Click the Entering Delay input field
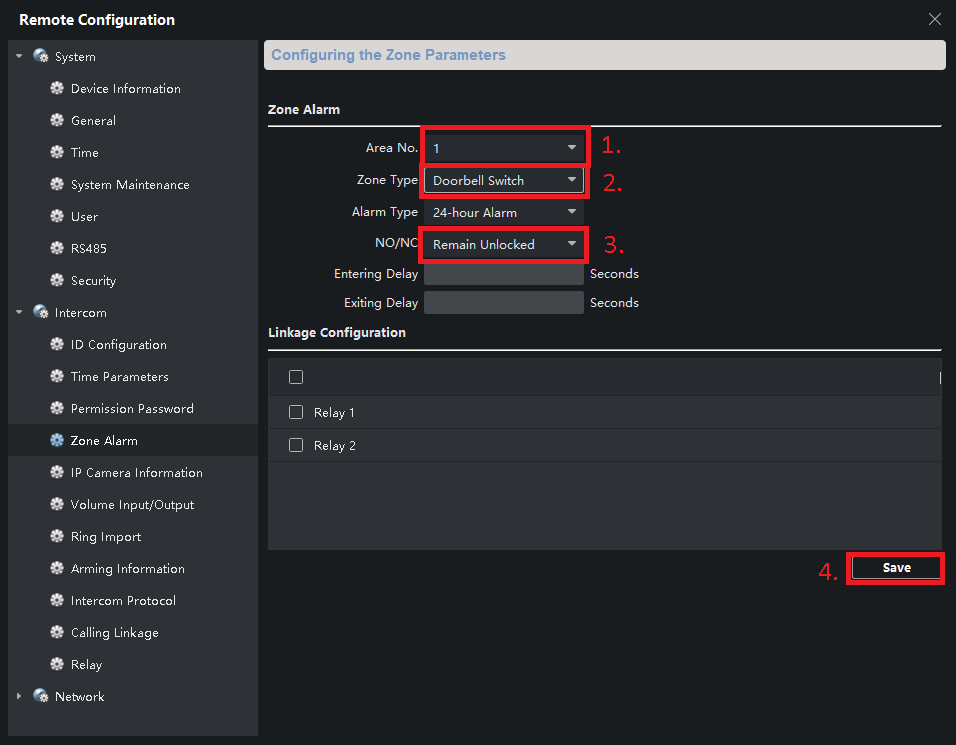 (503, 274)
